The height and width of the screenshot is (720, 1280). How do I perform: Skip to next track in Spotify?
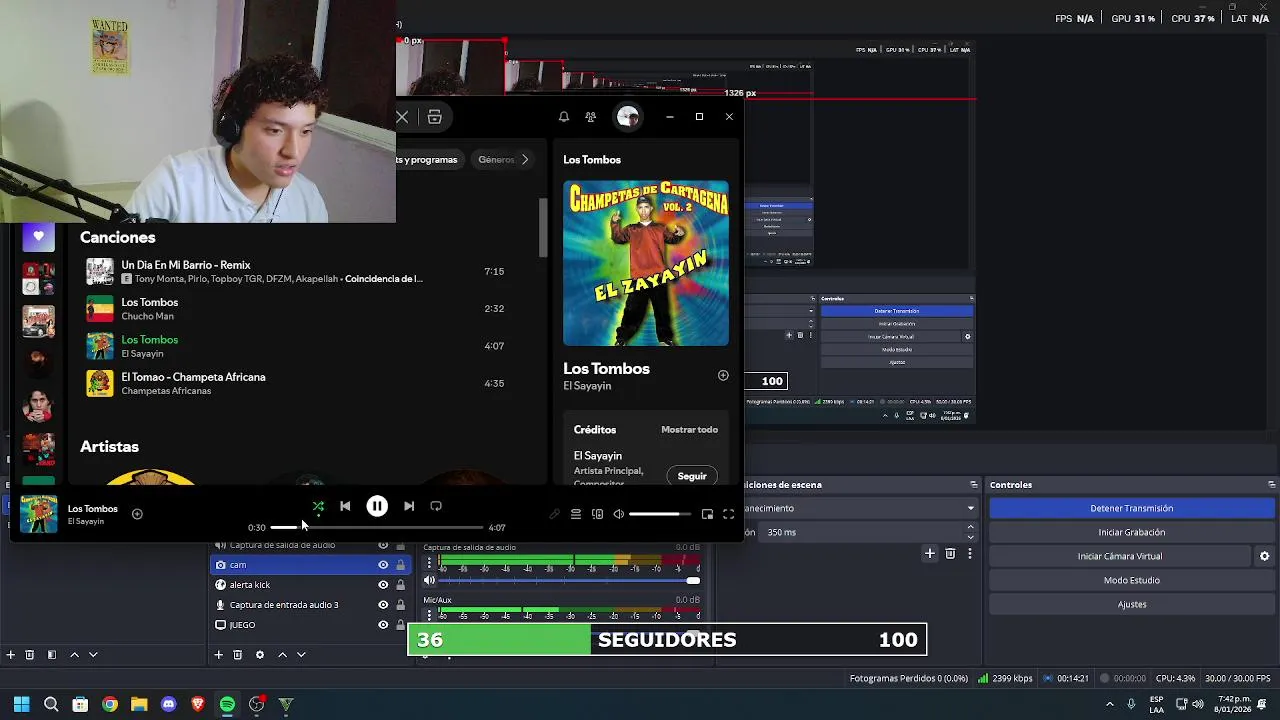pyautogui.click(x=409, y=507)
